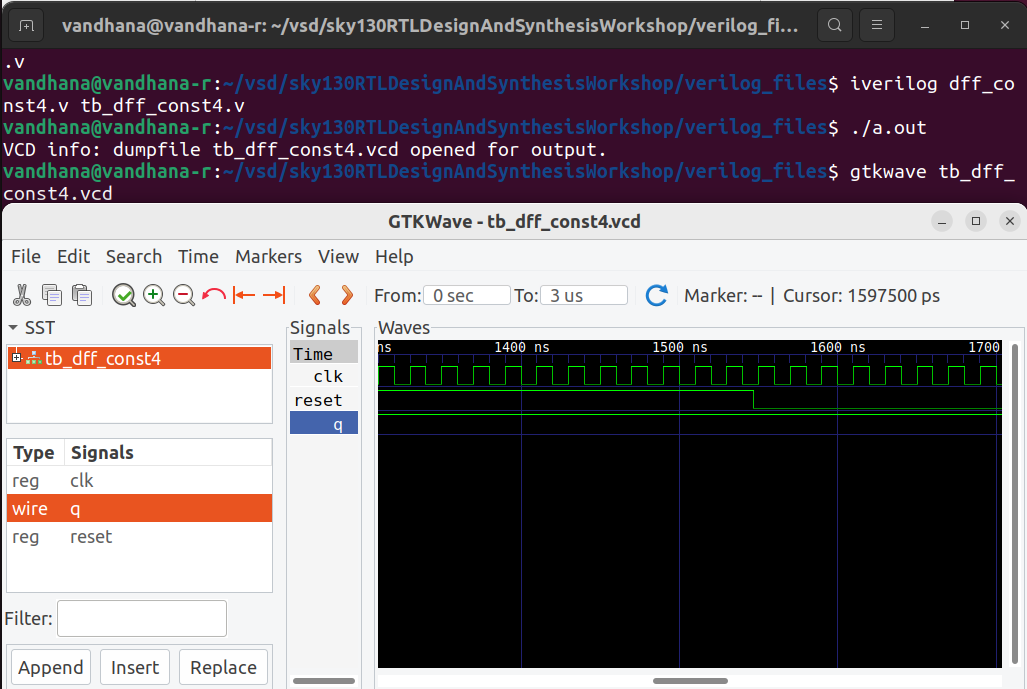Zoom out on the waveform

click(x=181, y=294)
